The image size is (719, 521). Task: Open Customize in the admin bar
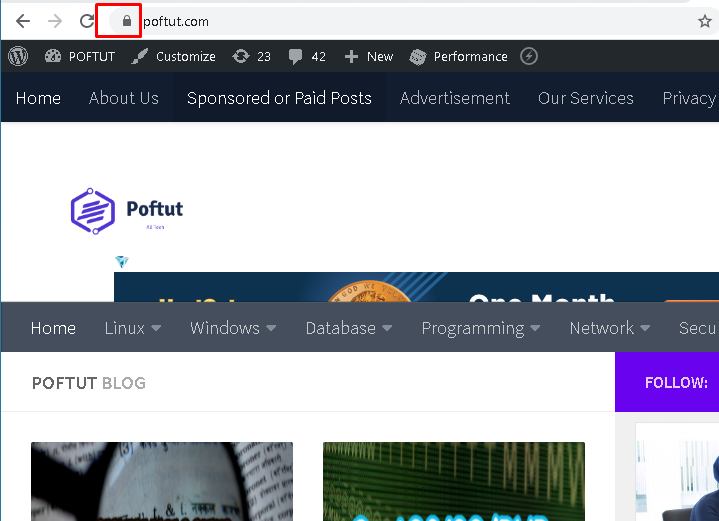tap(173, 56)
